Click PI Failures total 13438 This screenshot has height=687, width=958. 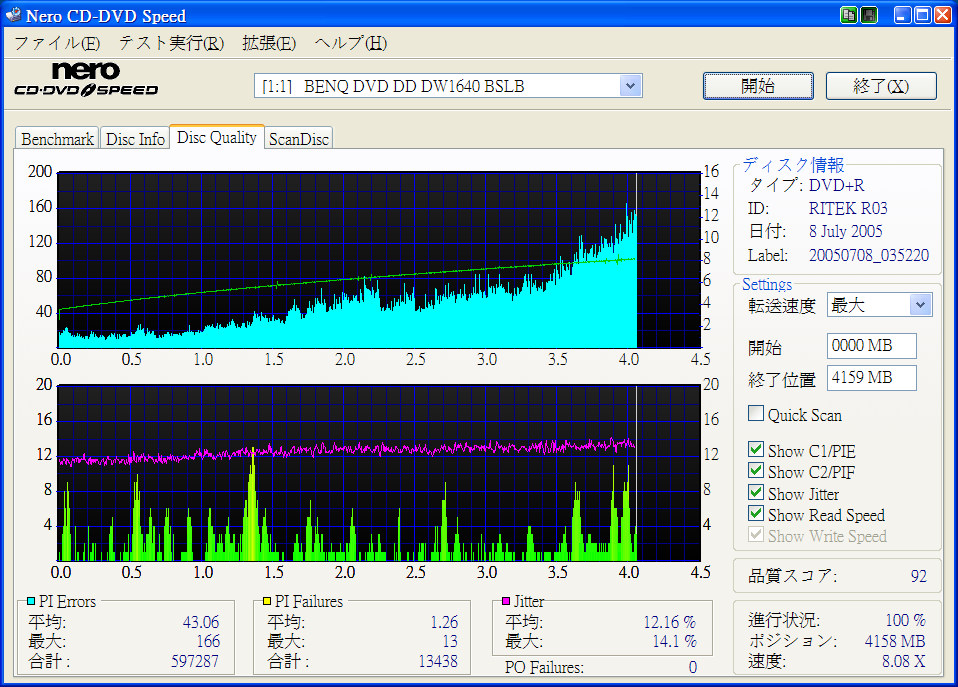pyautogui.click(x=438, y=661)
